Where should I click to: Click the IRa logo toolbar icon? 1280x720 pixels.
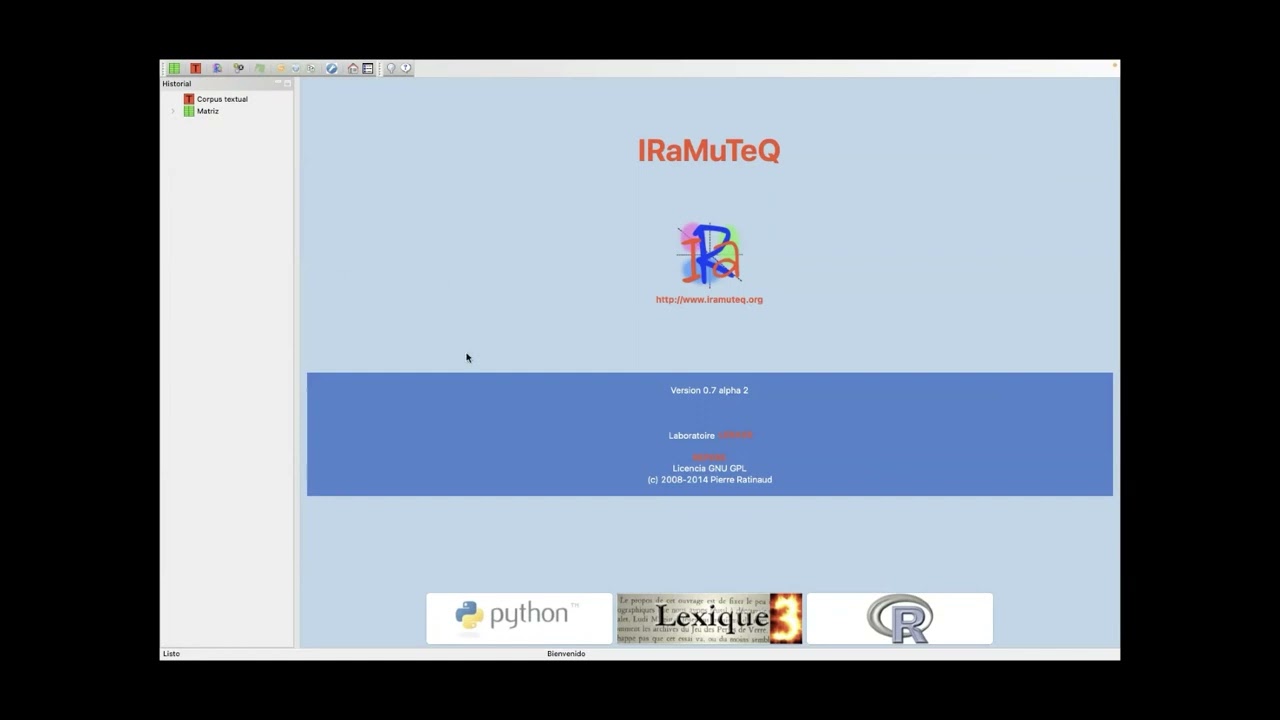point(217,68)
